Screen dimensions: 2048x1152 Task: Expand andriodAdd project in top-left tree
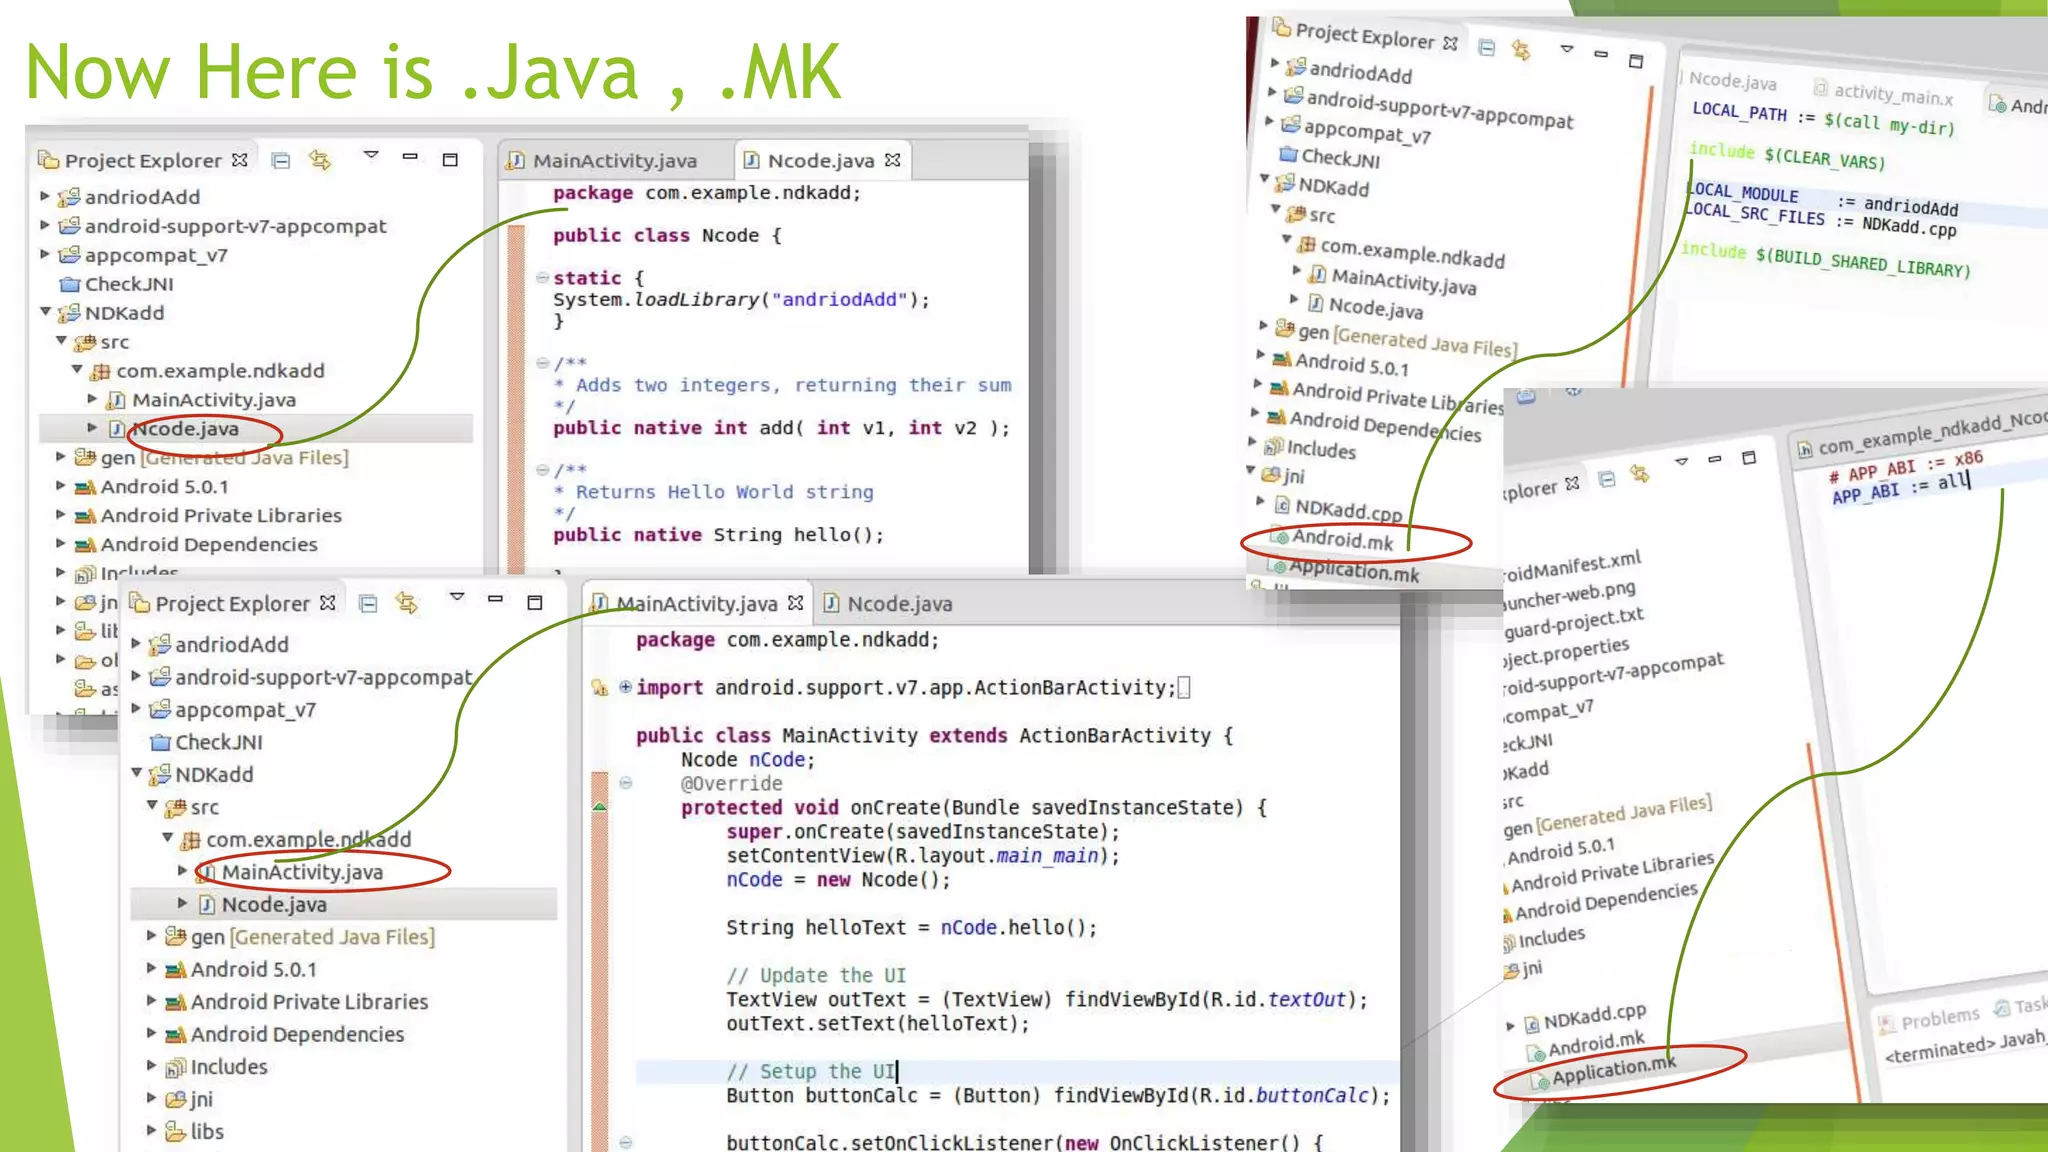click(x=45, y=196)
